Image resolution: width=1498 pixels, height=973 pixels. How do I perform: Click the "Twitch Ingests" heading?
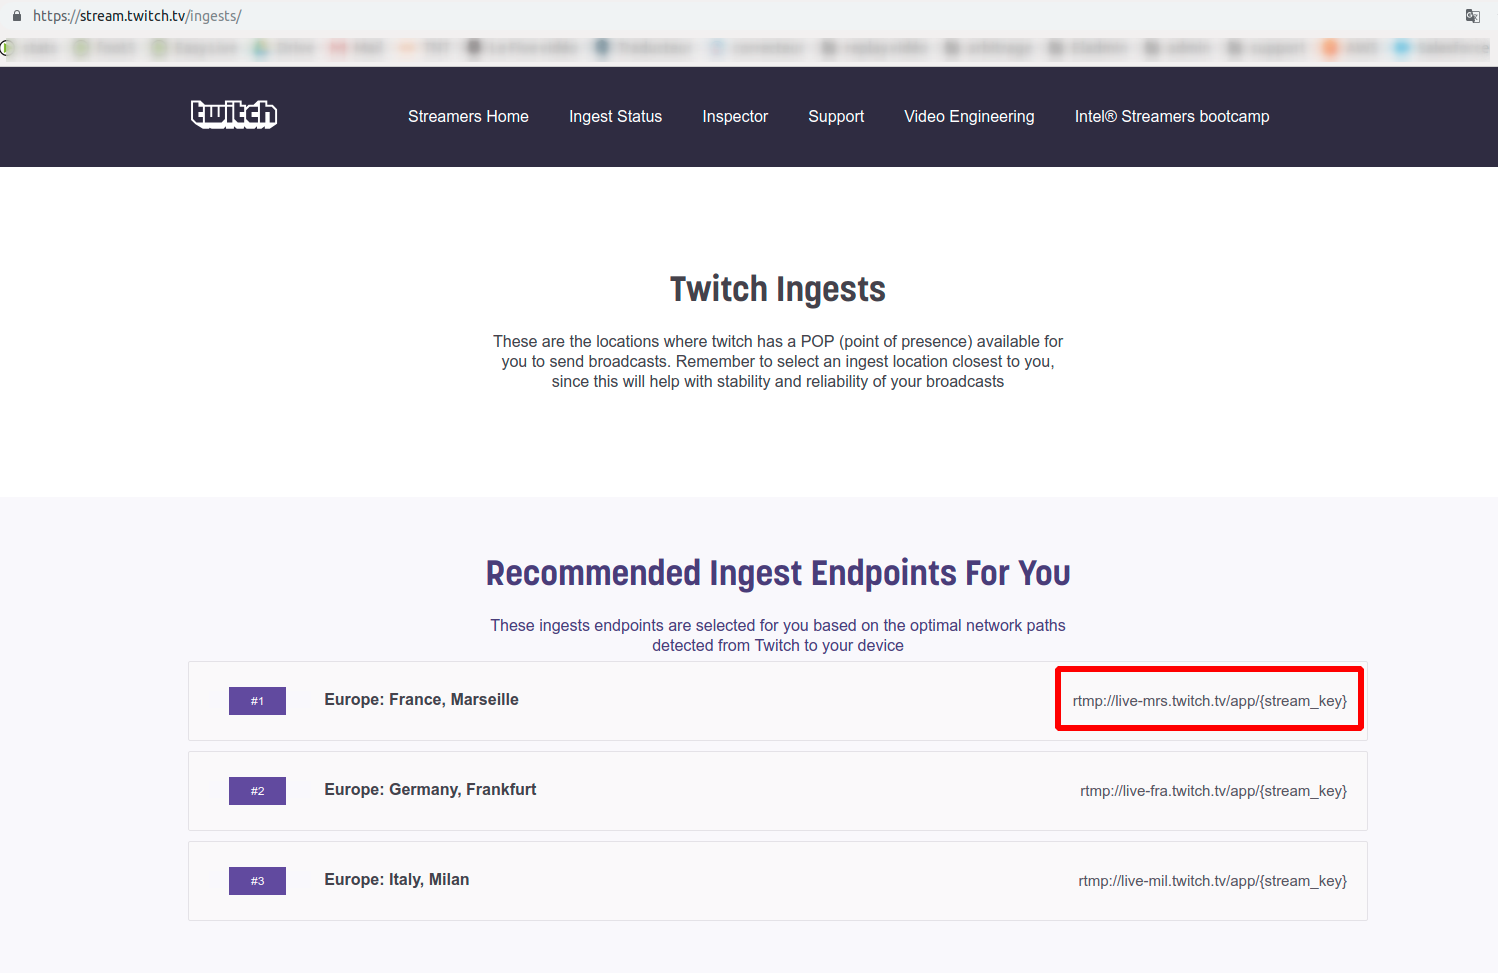click(x=778, y=289)
